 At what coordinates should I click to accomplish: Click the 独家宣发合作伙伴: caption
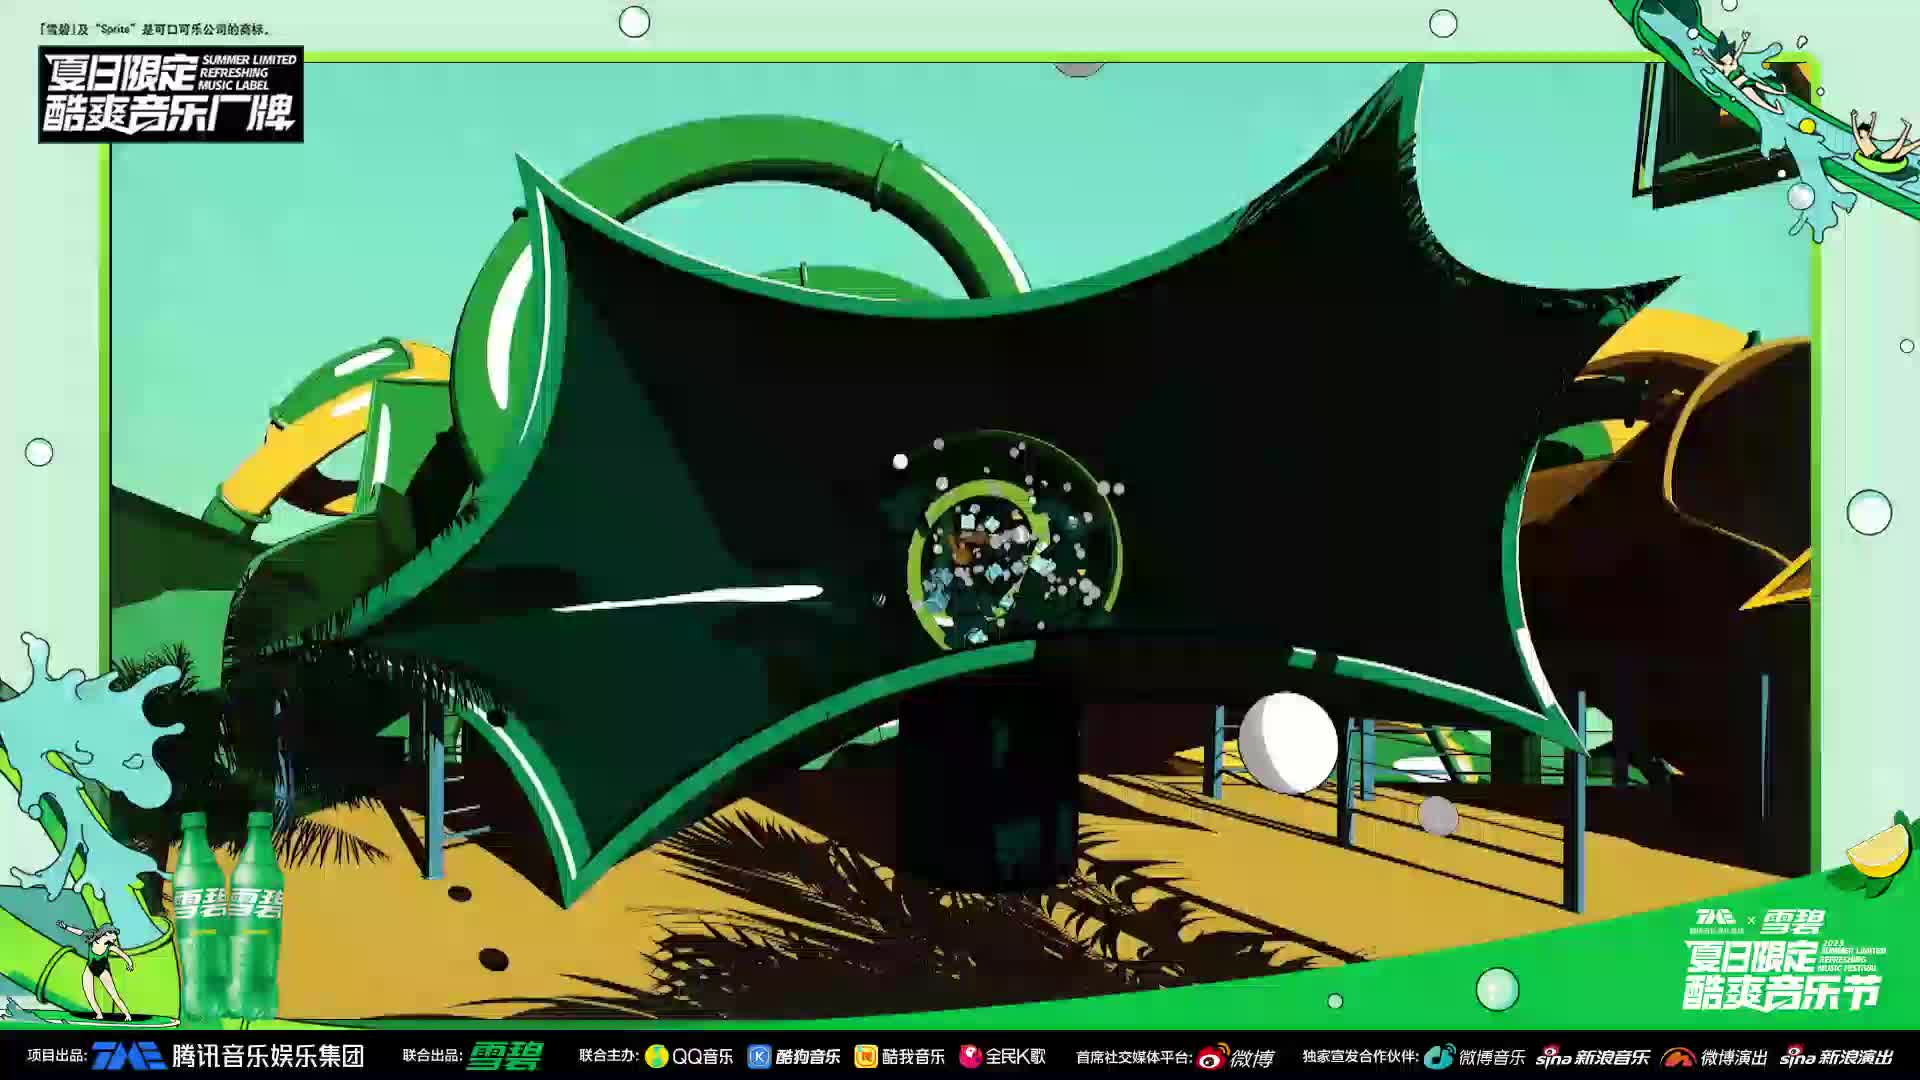coord(1360,1056)
